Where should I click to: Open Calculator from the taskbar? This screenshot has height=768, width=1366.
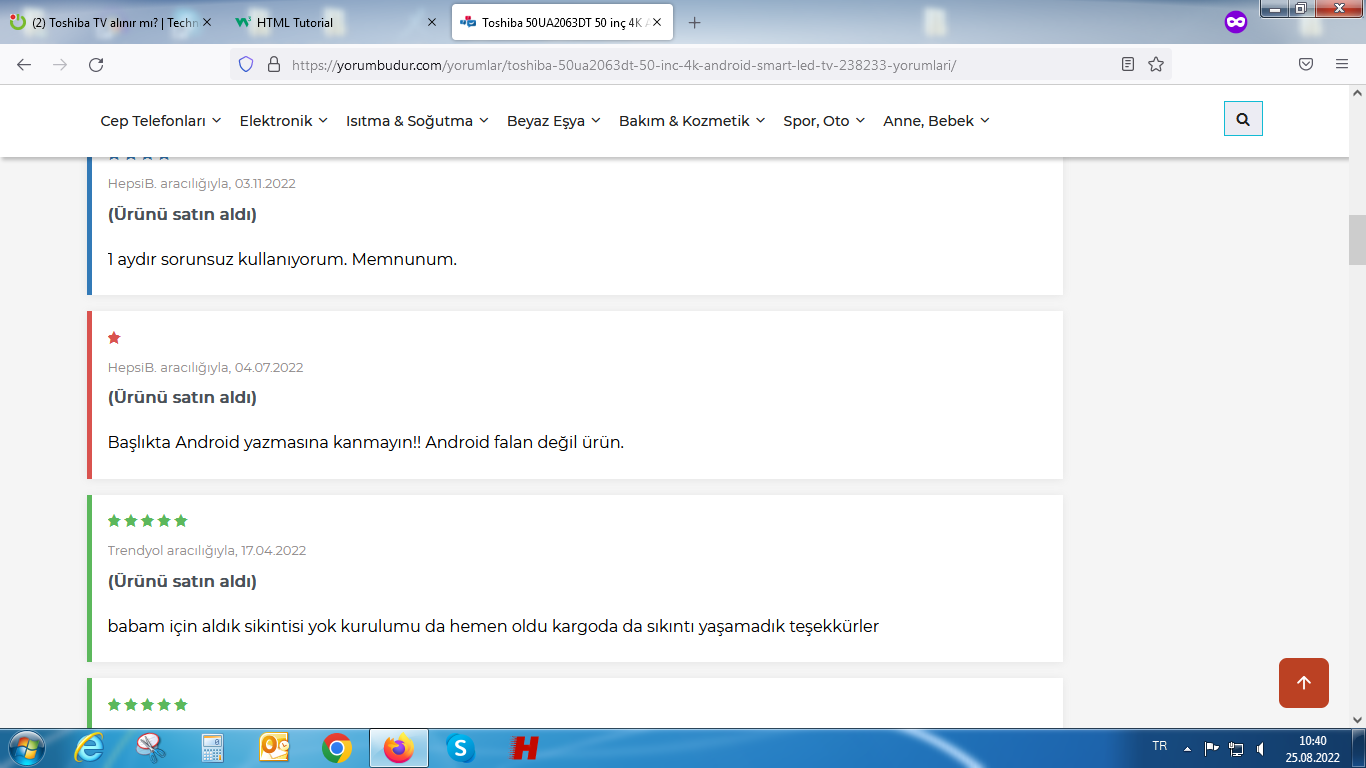212,748
